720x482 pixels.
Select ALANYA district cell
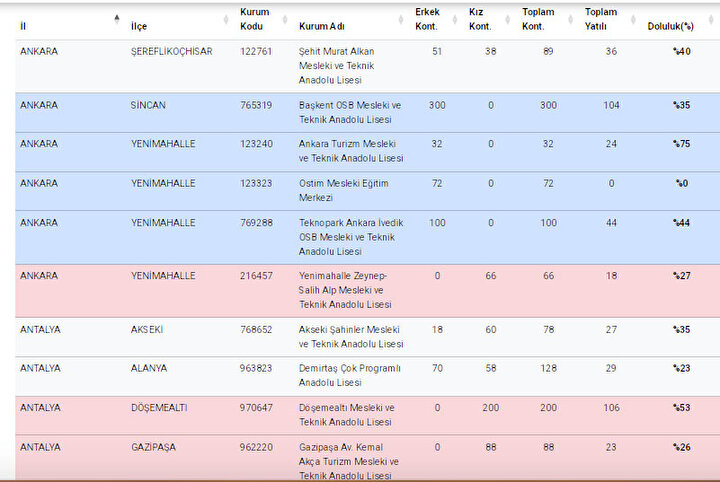point(149,368)
